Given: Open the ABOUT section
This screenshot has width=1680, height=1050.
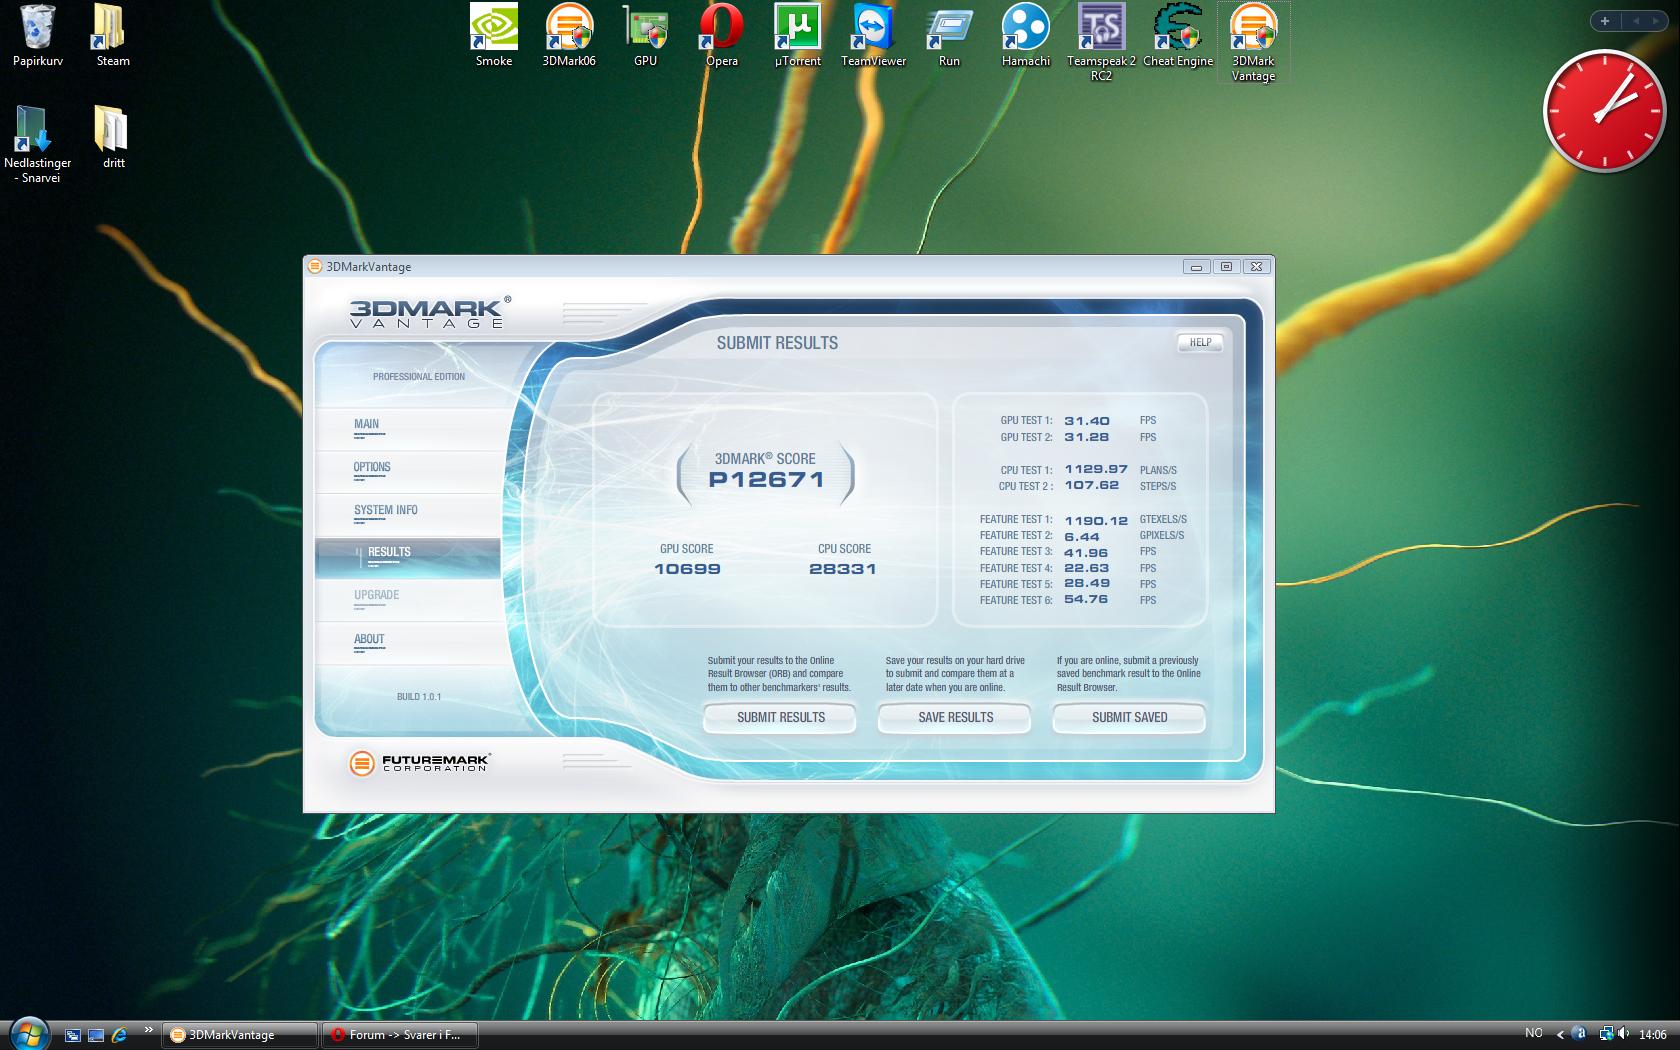Looking at the screenshot, I should coord(408,643).
